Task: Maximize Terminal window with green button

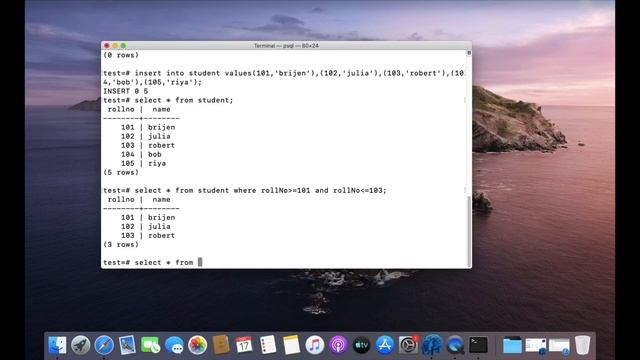Action: [123, 46]
